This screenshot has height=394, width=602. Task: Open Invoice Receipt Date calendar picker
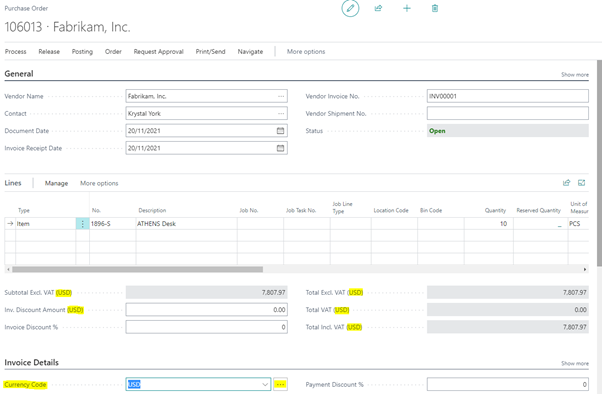tap(281, 148)
